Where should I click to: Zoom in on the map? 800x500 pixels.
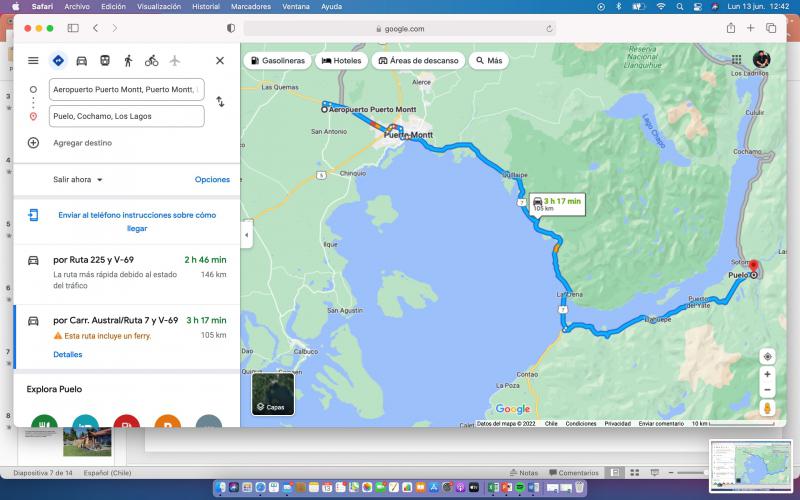[767, 374]
